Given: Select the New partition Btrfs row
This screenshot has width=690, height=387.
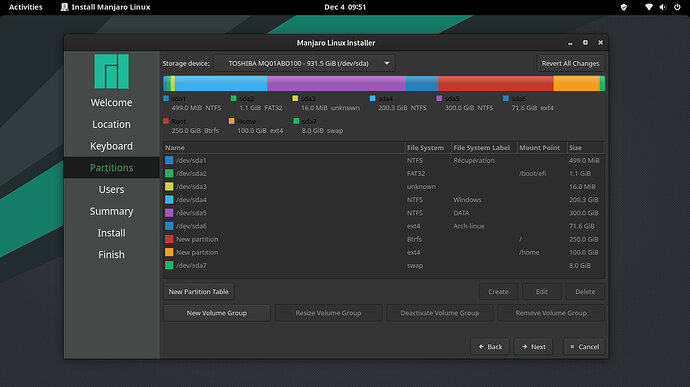Looking at the screenshot, I should (384, 240).
